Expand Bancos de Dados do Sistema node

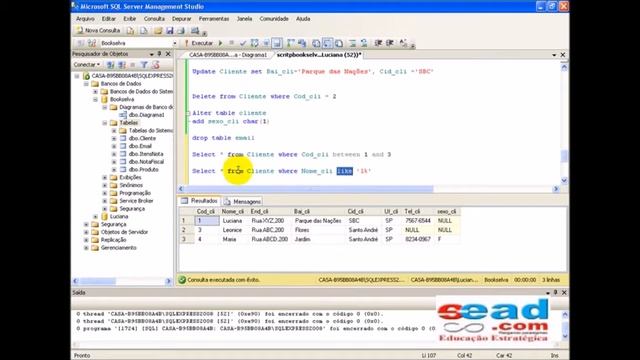96,91
